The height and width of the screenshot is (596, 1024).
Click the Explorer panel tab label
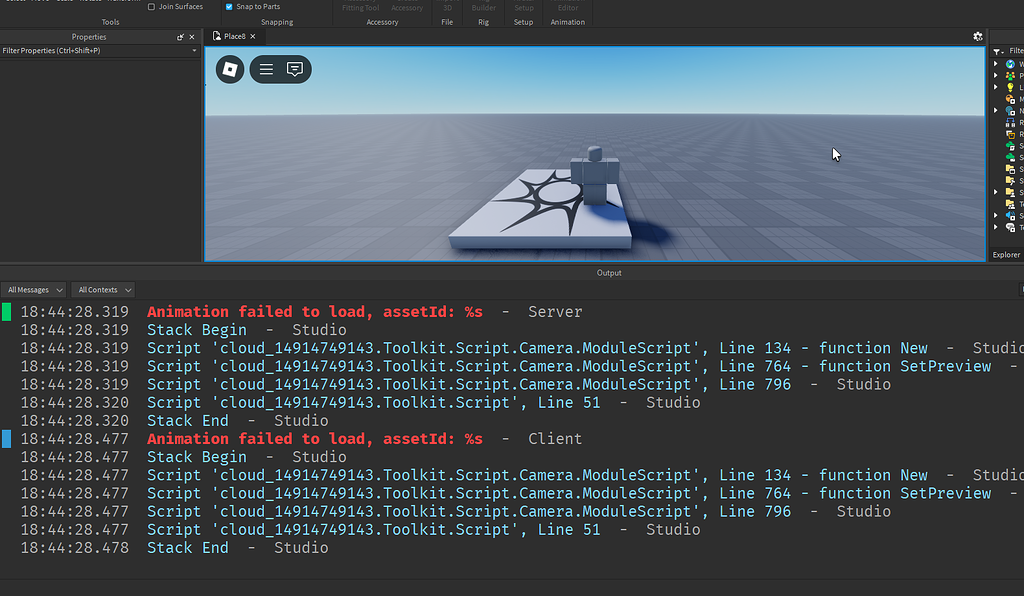(x=1005, y=255)
